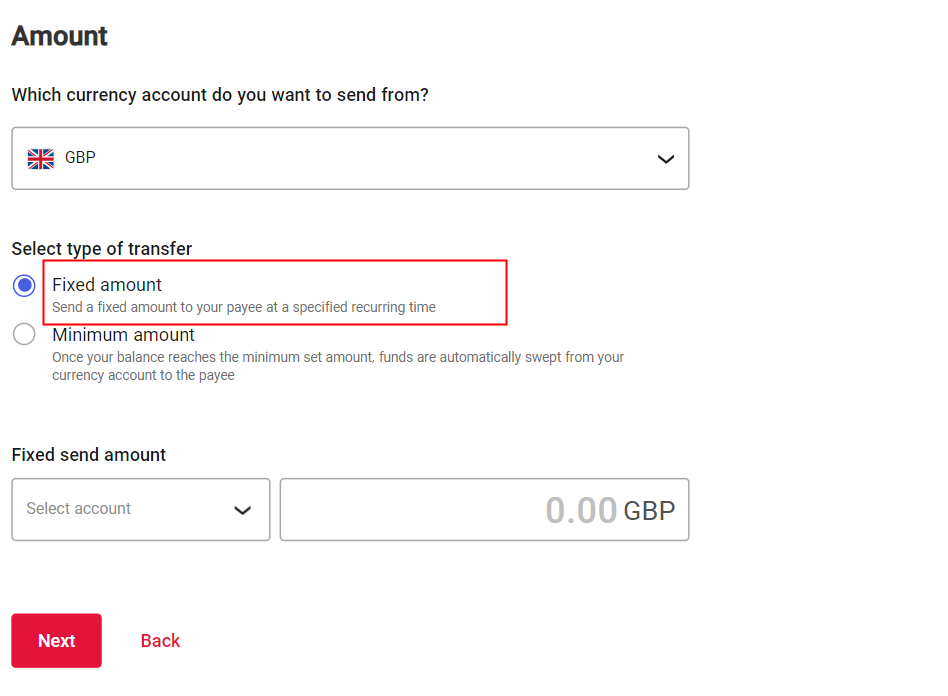Click the 'Amount' page heading
The height and width of the screenshot is (696, 948).
coord(60,36)
